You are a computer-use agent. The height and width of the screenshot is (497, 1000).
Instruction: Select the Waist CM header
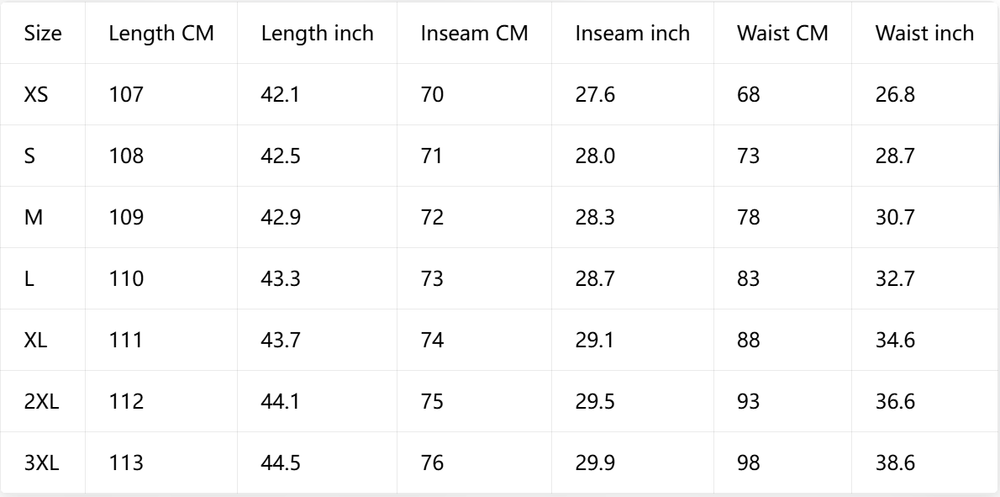pos(783,33)
